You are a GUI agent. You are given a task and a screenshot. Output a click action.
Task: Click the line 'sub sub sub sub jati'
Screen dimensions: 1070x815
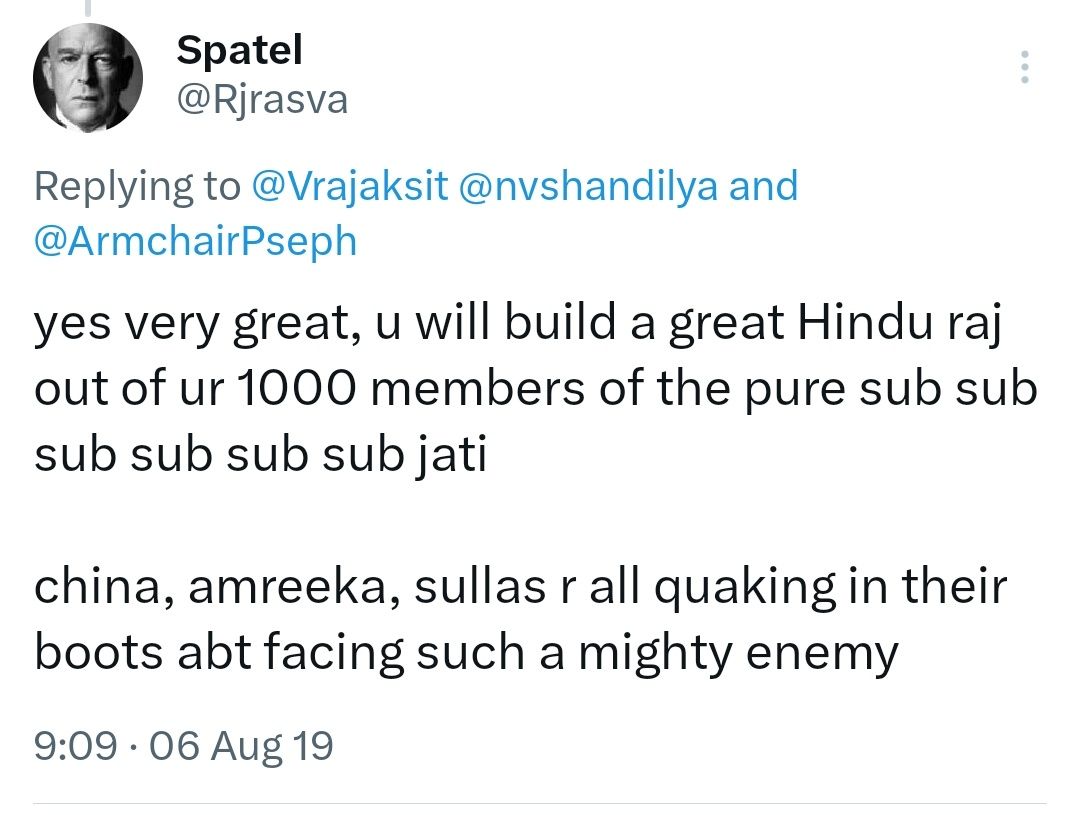(x=261, y=455)
